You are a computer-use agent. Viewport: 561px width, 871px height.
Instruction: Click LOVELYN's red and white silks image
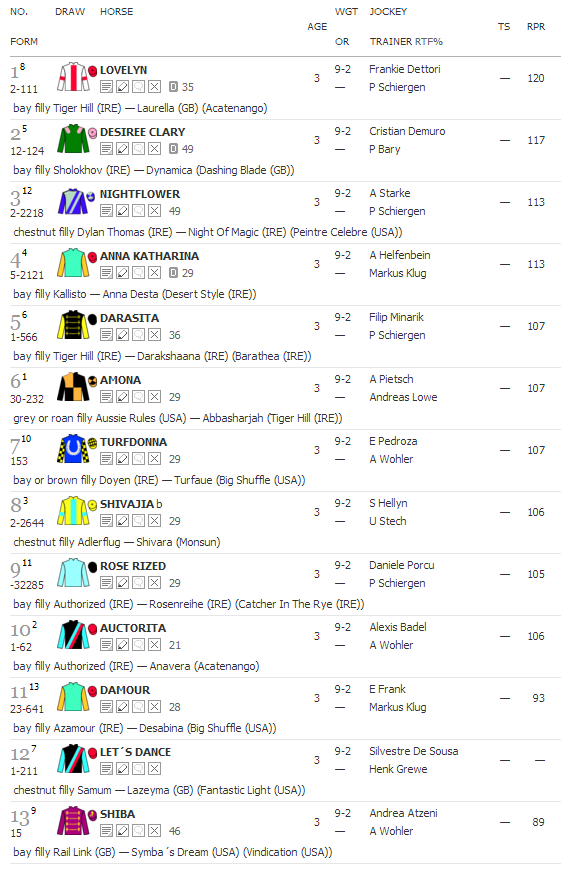[x=73, y=77]
